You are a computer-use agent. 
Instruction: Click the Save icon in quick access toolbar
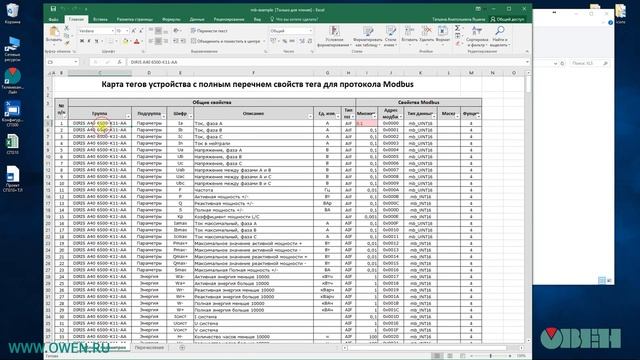click(53, 9)
